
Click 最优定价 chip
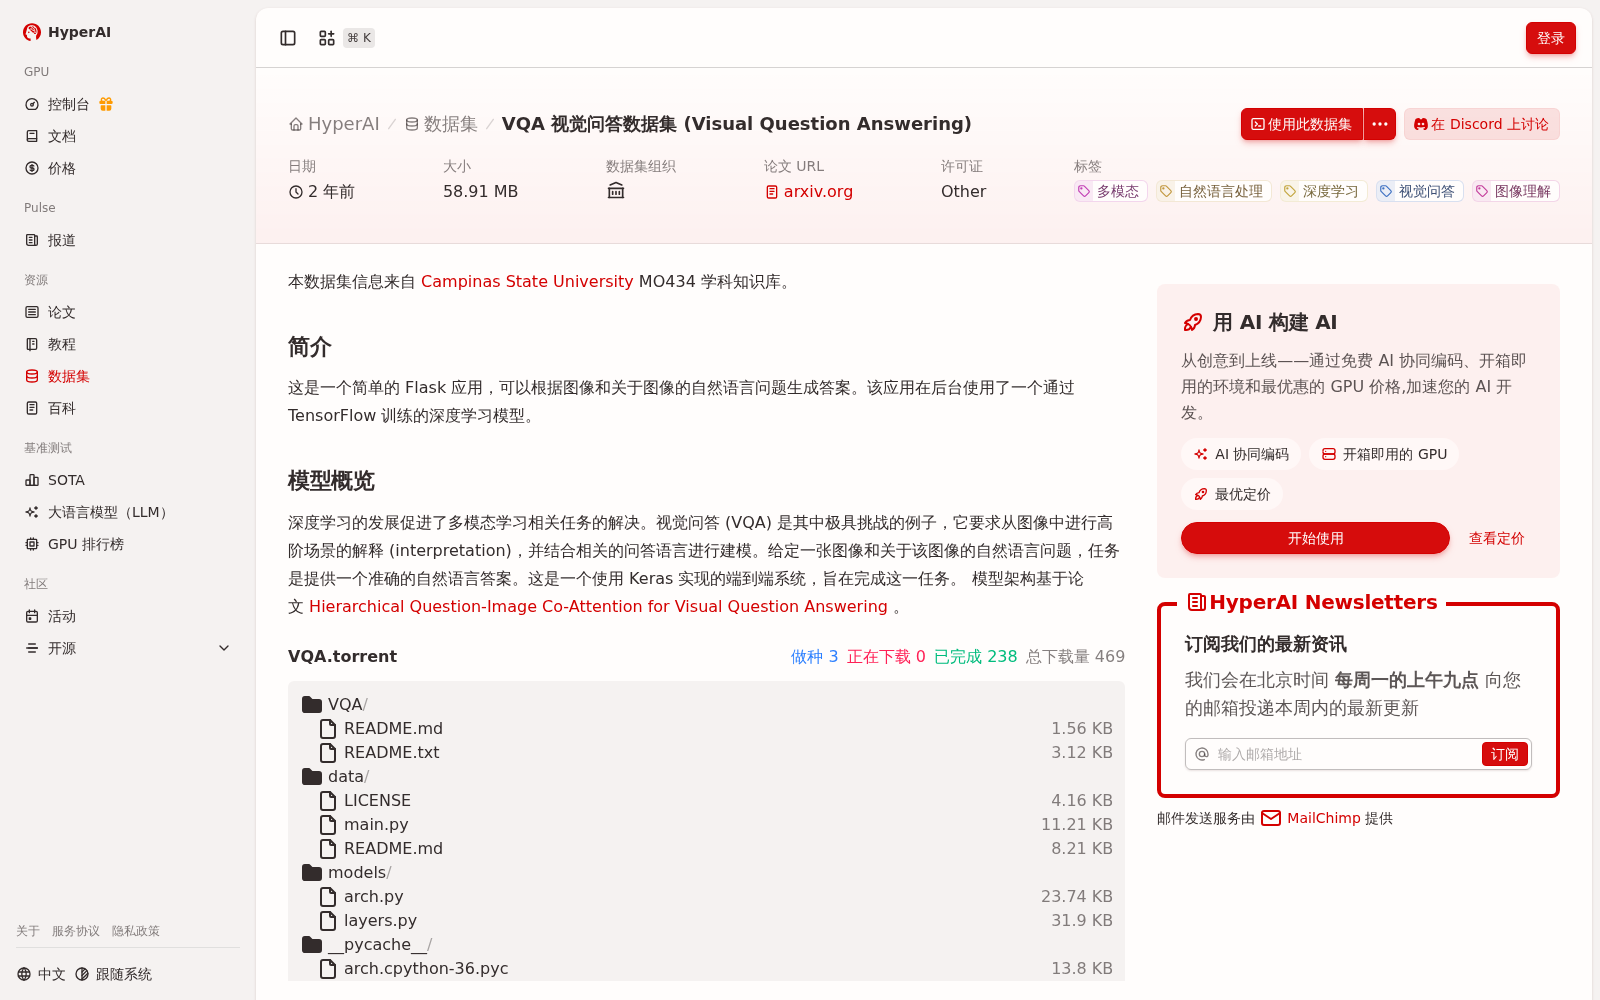[x=1232, y=494]
